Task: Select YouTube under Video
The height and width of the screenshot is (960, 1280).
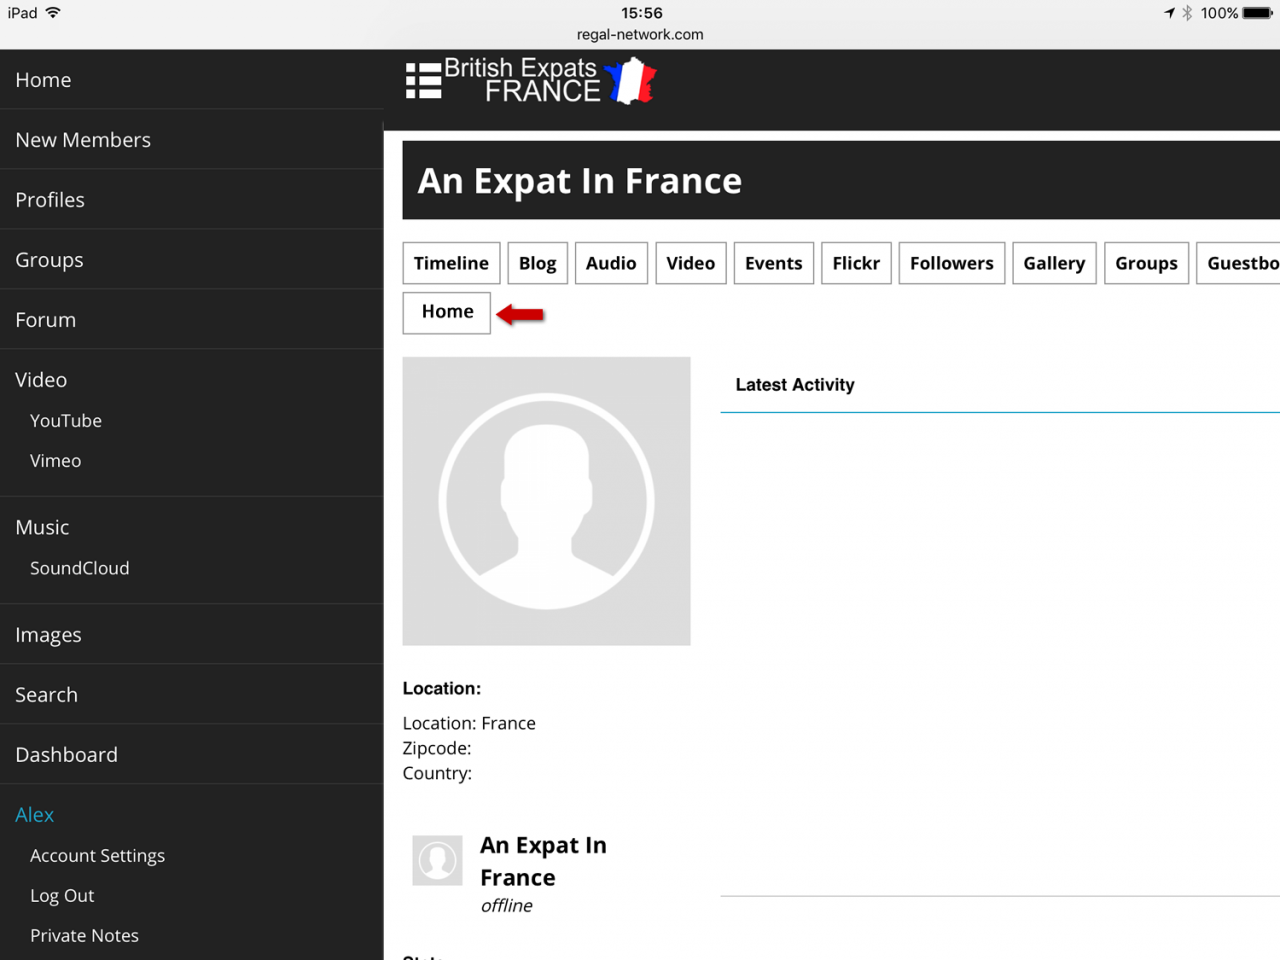Action: [x=66, y=421]
